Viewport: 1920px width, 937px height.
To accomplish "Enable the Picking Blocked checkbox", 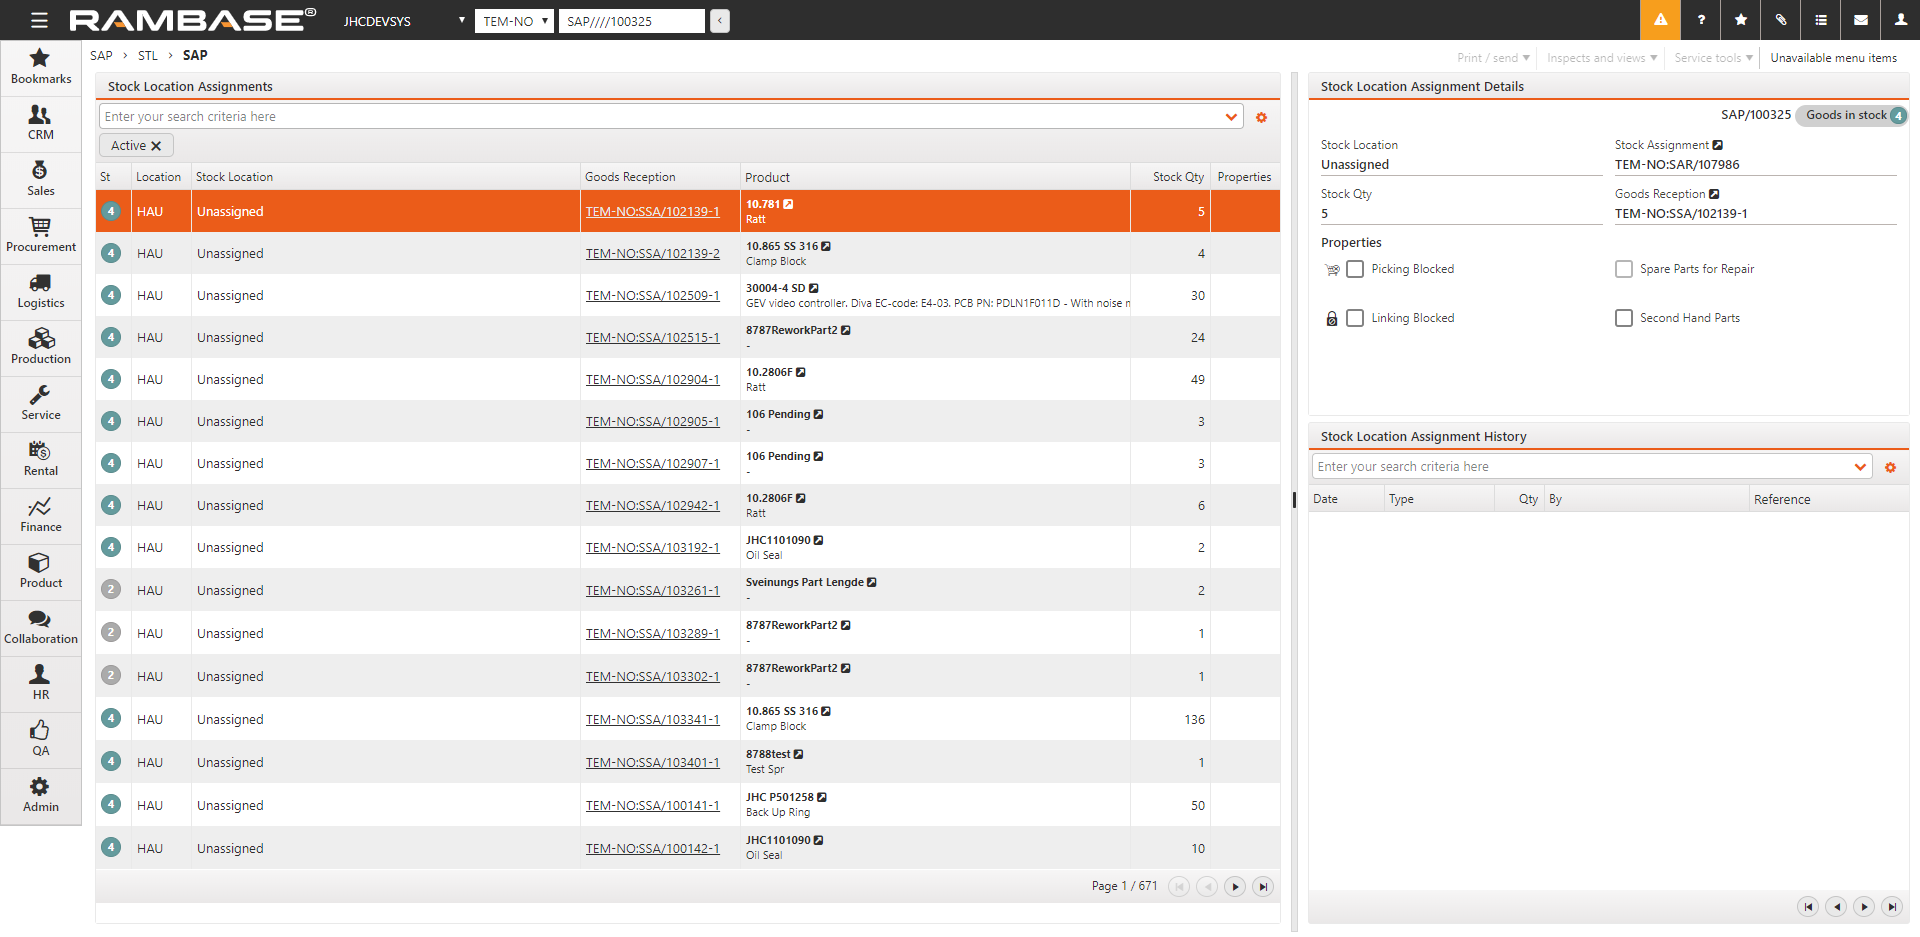I will coord(1355,269).
